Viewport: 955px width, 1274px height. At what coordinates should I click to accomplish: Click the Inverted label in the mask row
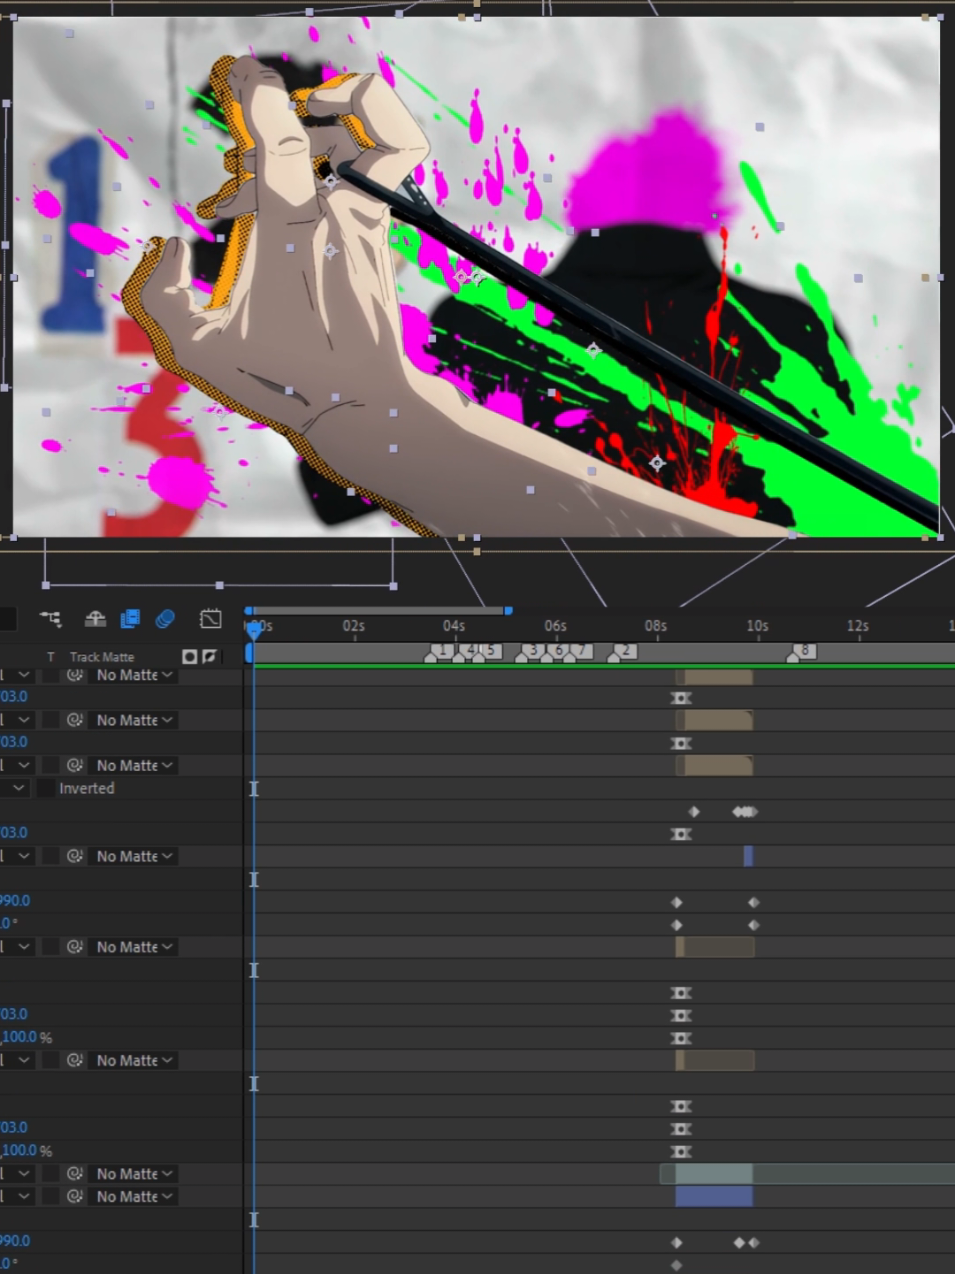[87, 788]
